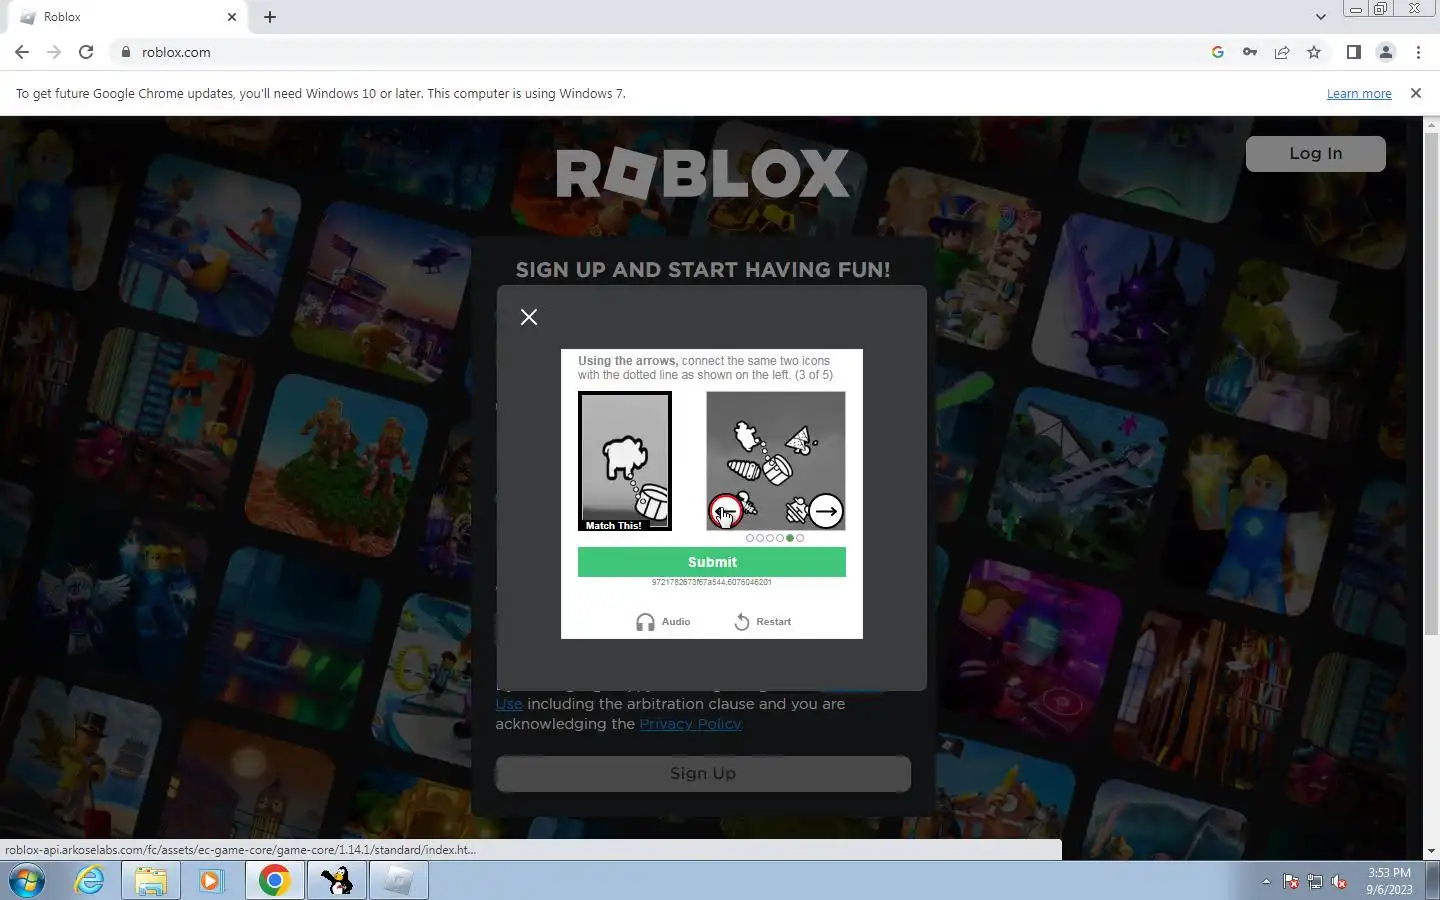
Task: Bookmark this tab with the star icon
Action: coord(1314,52)
